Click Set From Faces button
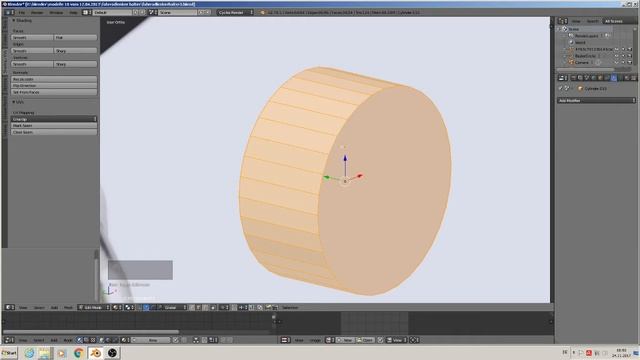The height and width of the screenshot is (360, 640). coord(54,92)
